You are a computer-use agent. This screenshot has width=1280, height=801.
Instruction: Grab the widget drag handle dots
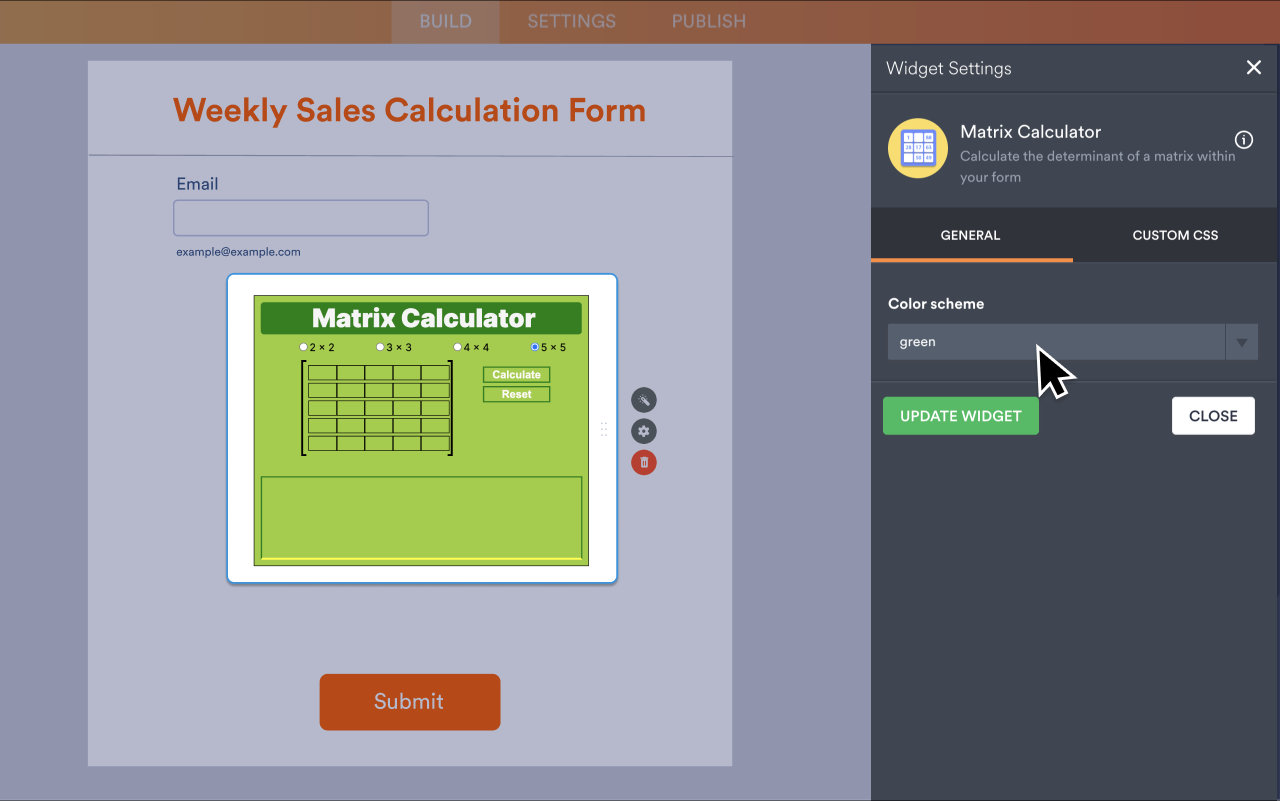click(x=604, y=429)
